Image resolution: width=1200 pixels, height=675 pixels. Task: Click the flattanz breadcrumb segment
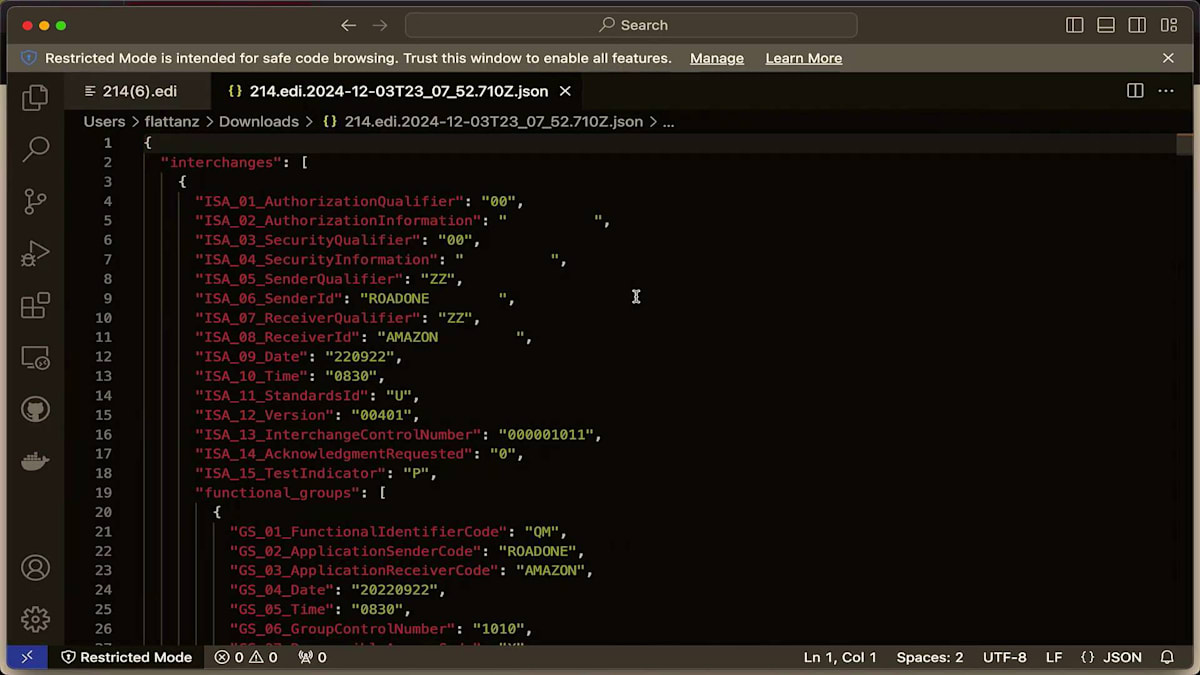coord(172,121)
